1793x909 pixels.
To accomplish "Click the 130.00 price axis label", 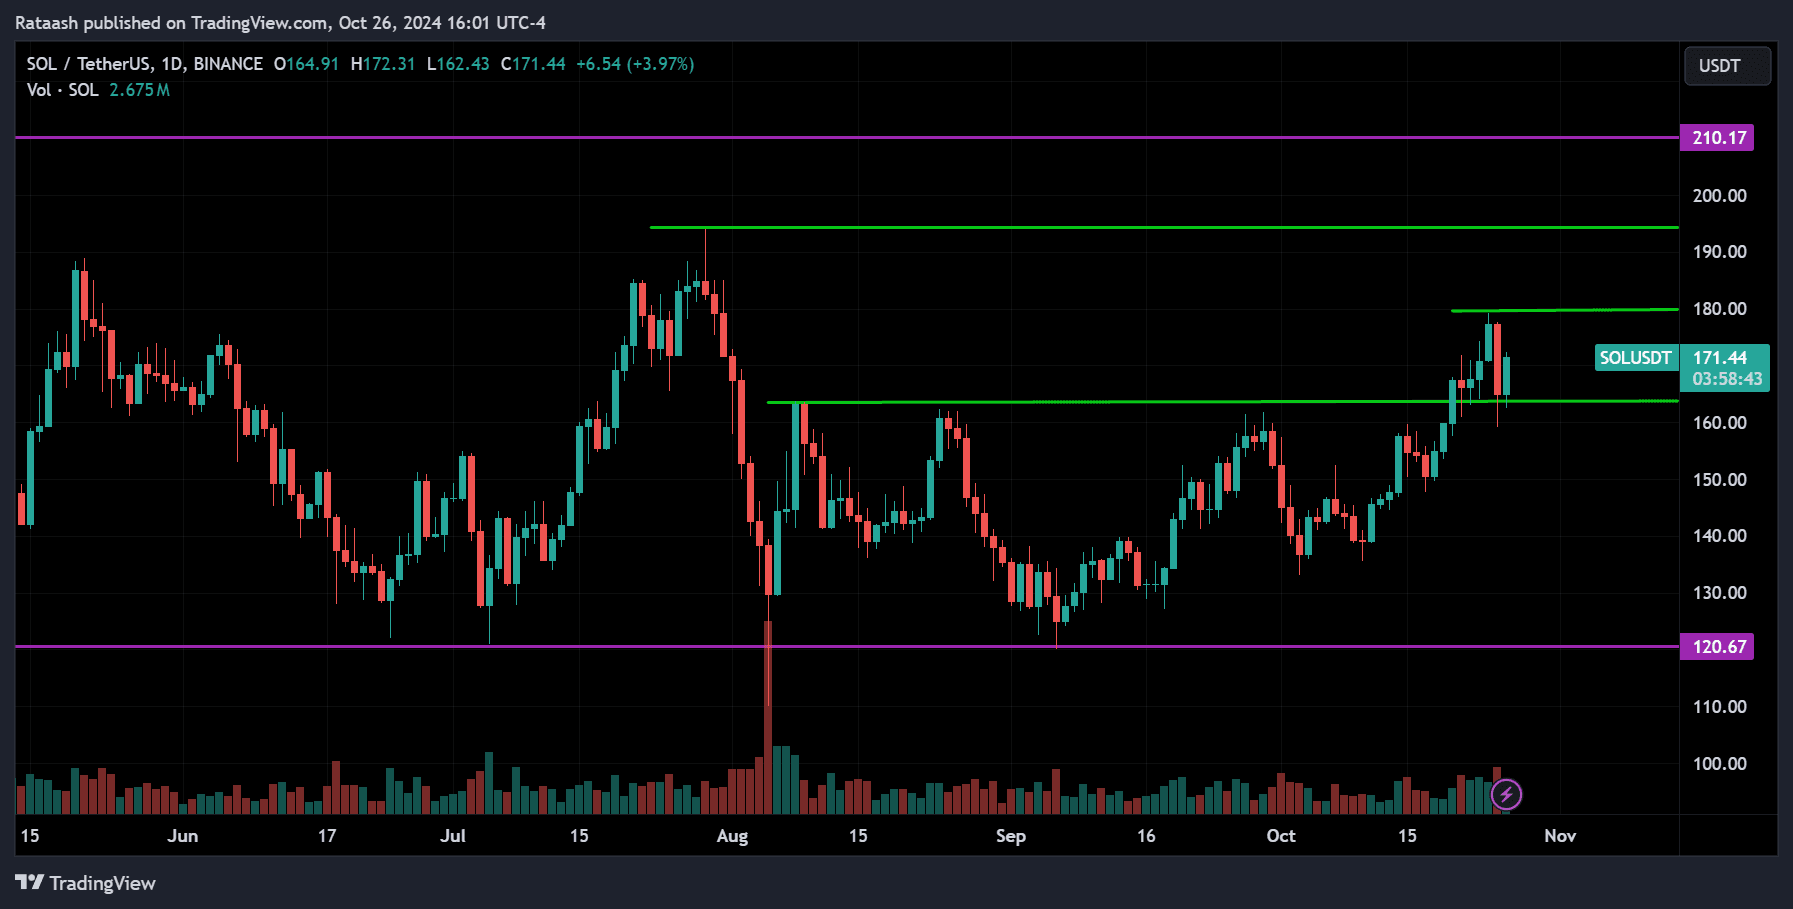I will click(x=1720, y=593).
